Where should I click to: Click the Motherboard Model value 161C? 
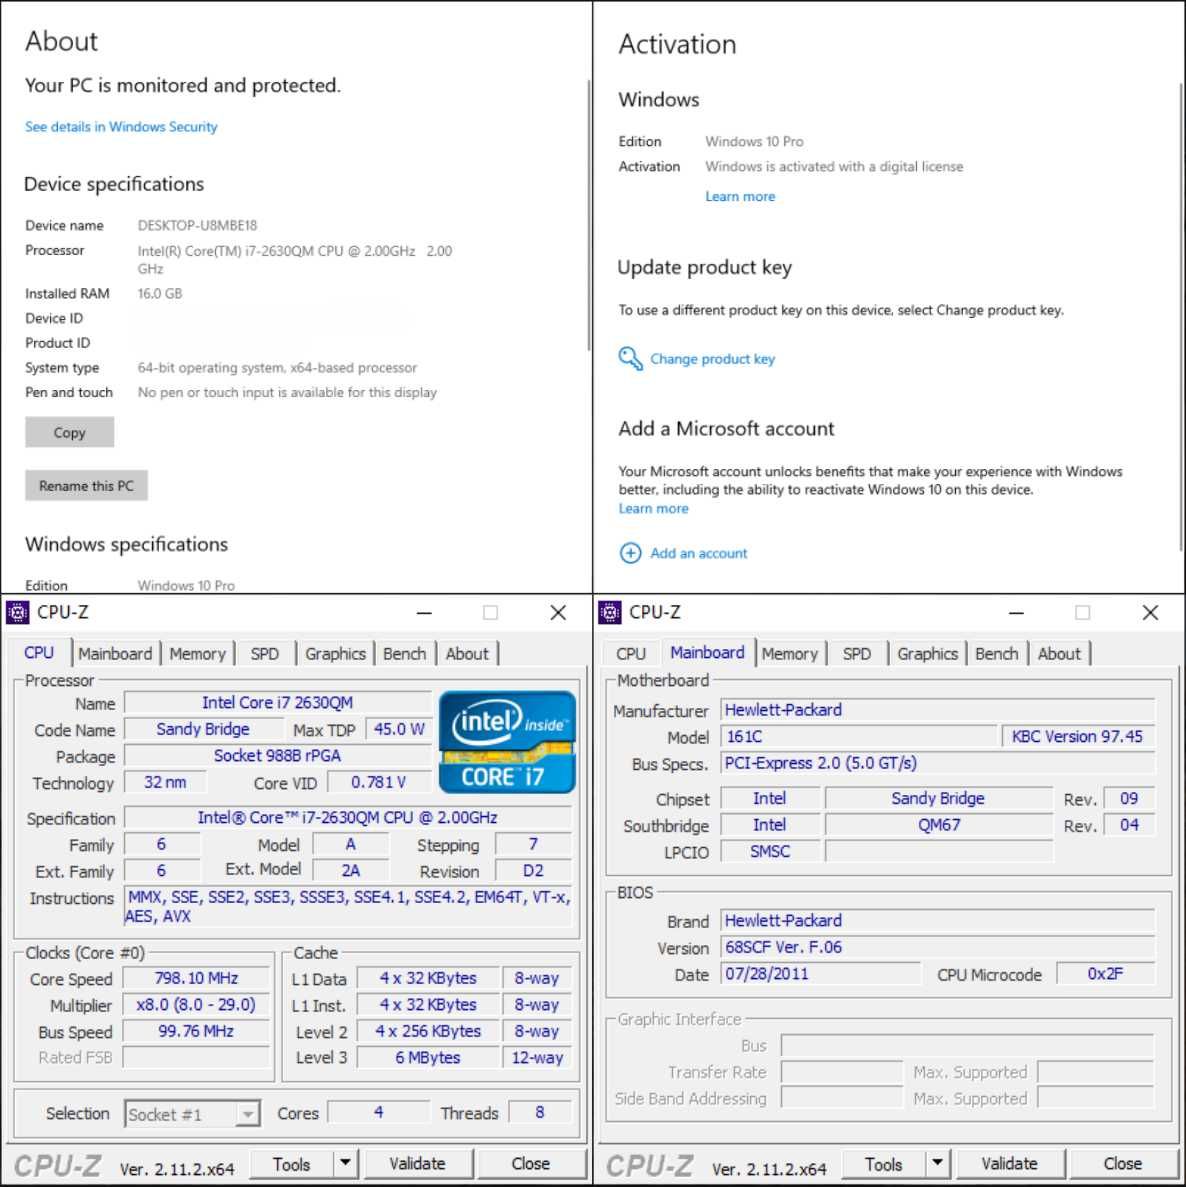860,737
